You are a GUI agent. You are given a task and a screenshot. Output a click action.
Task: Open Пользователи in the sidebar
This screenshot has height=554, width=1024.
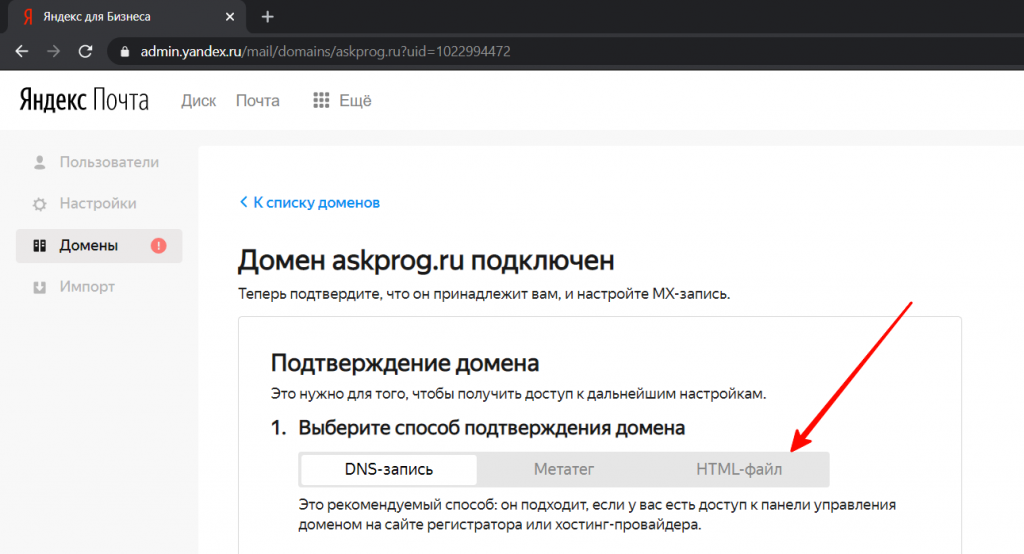click(x=99, y=162)
